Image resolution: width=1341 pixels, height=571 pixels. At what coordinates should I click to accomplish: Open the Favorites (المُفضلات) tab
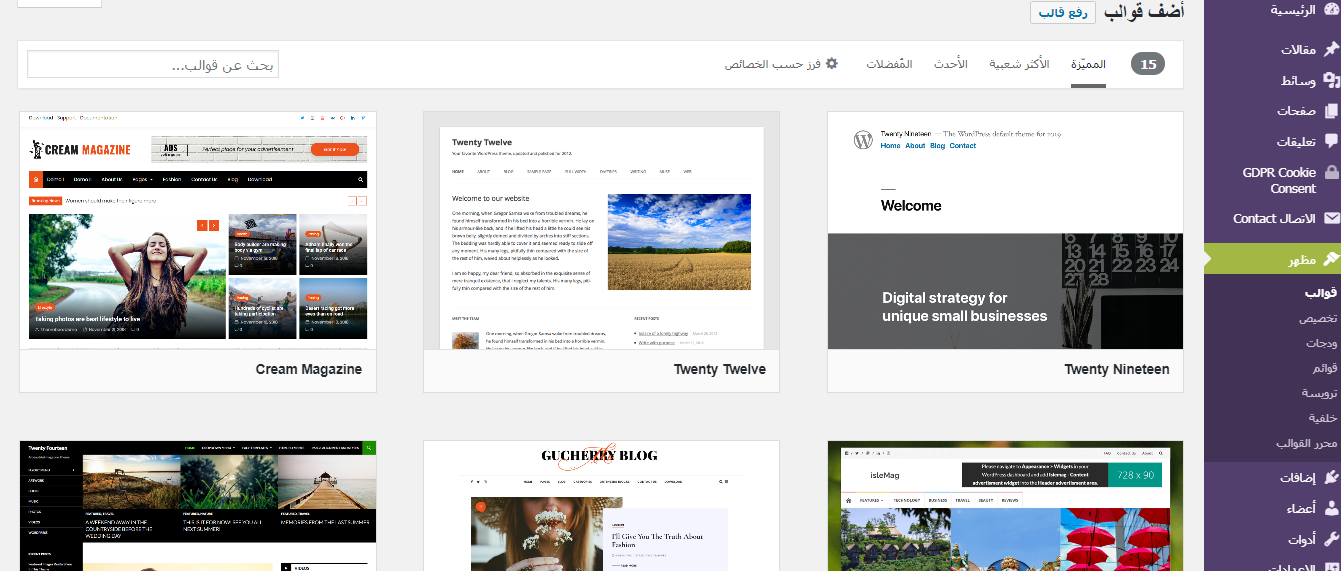coord(889,64)
